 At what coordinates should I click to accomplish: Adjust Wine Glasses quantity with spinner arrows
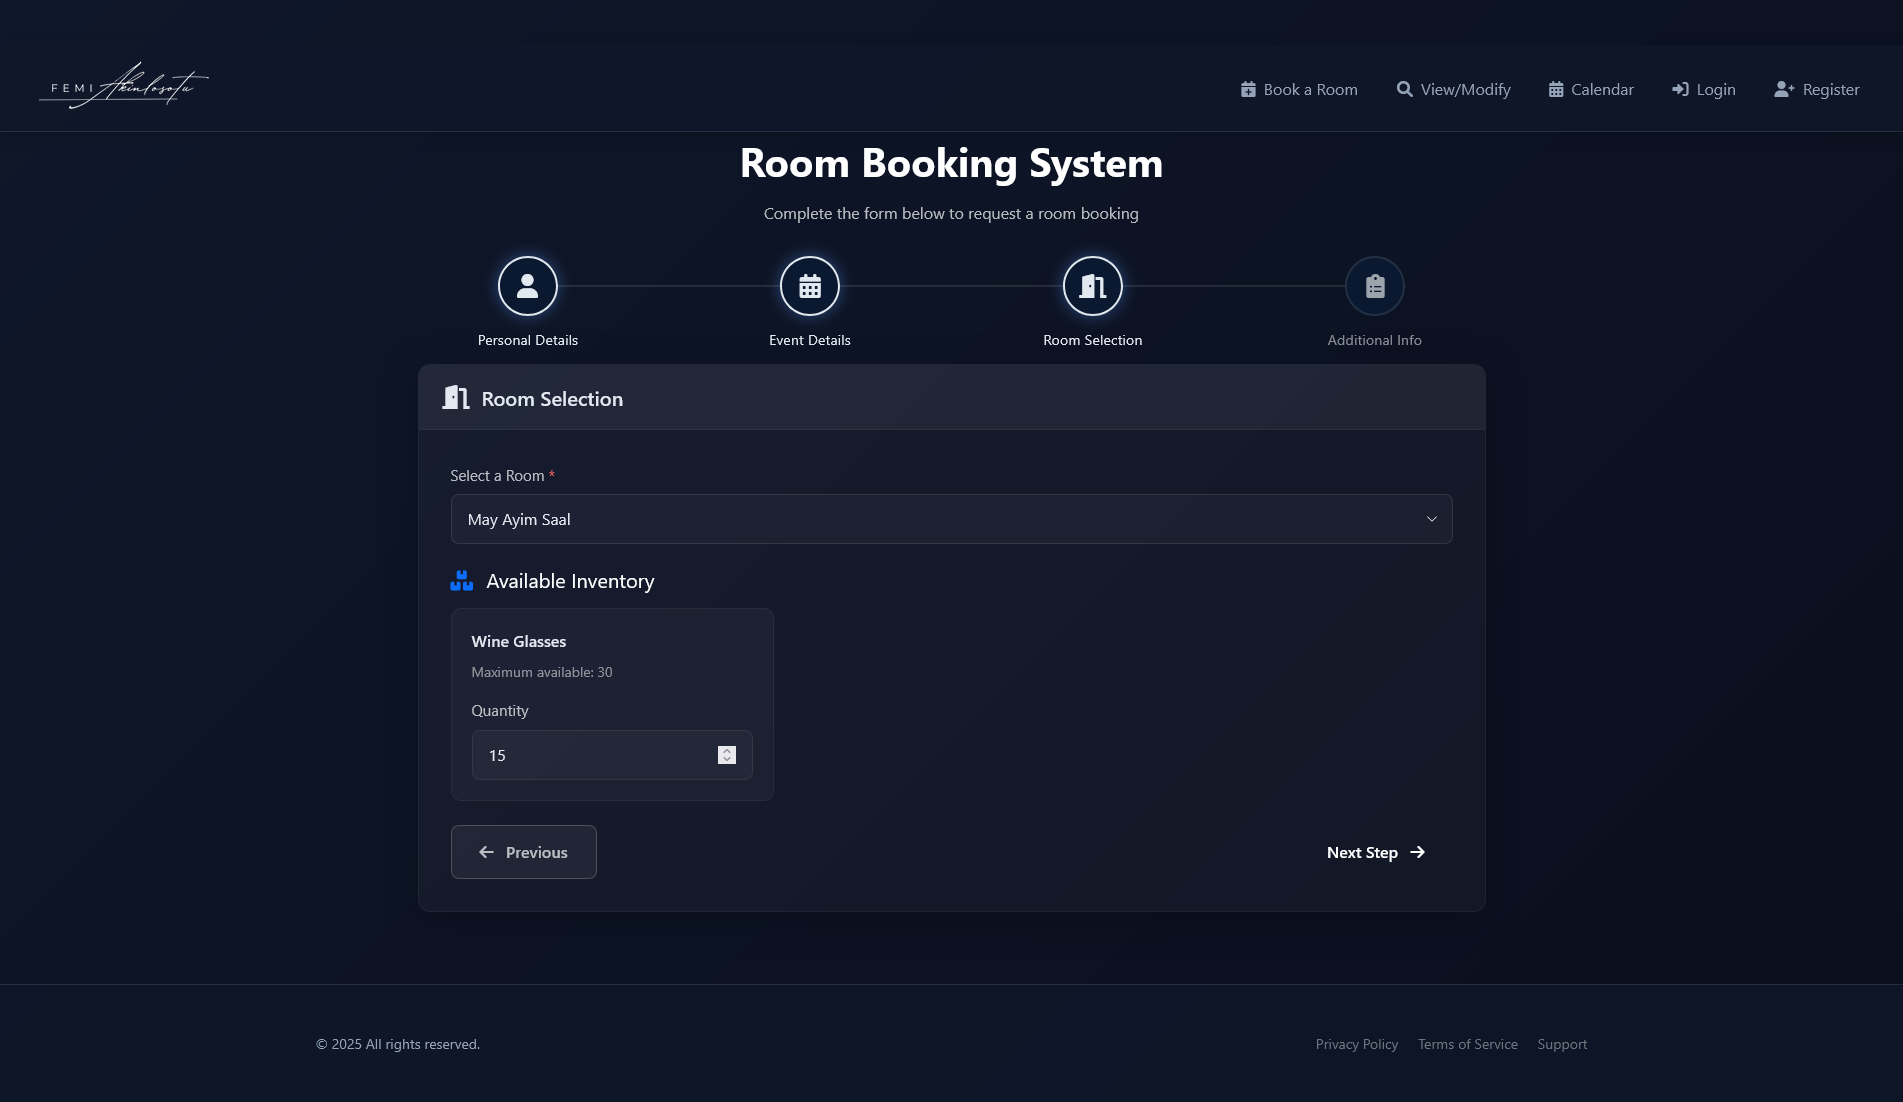tap(727, 755)
